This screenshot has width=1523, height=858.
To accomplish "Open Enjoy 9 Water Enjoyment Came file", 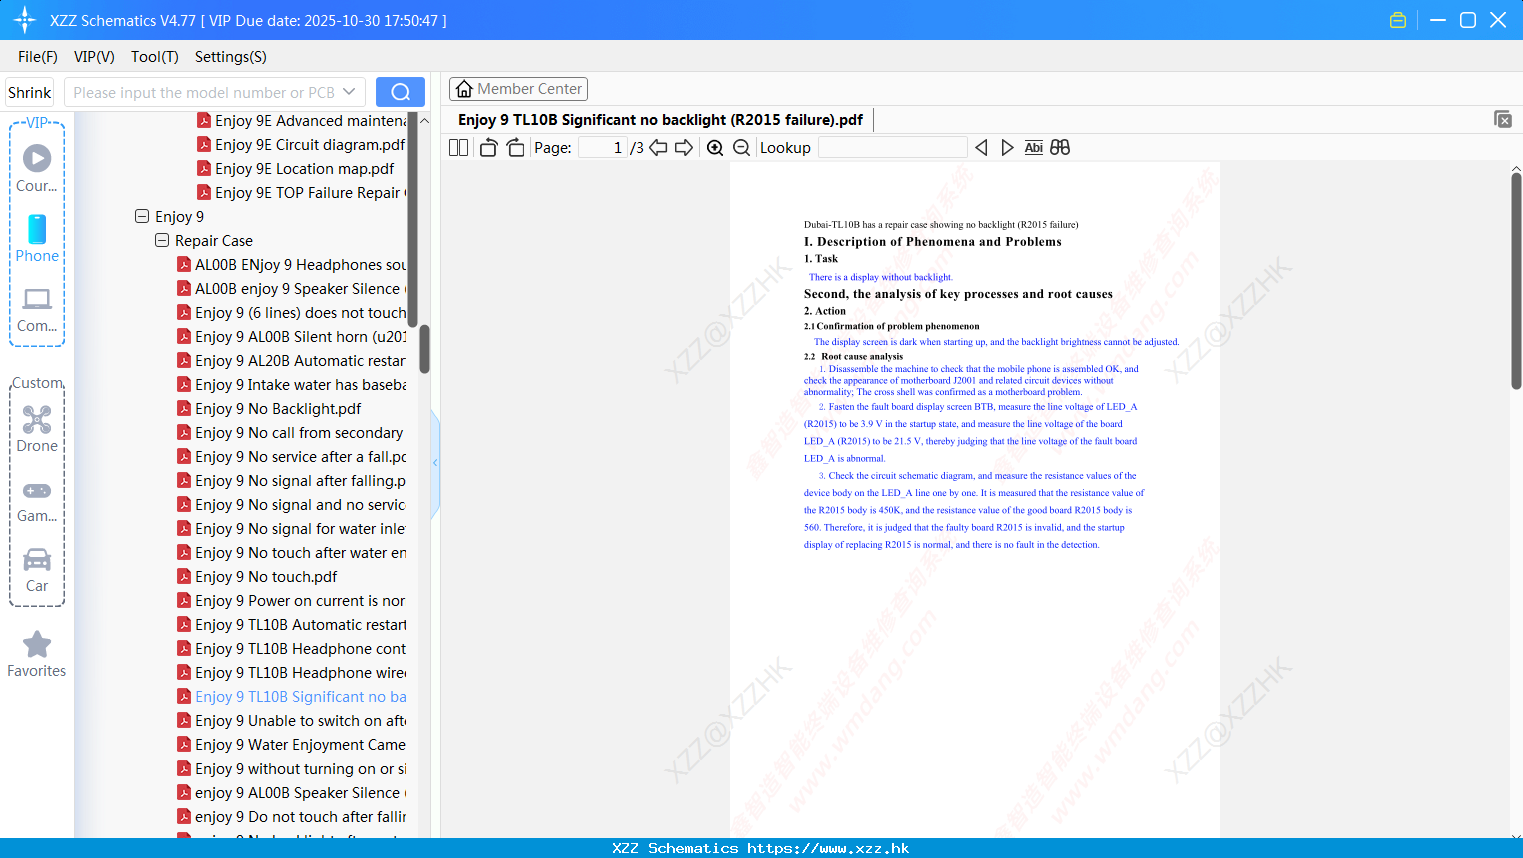I will pyautogui.click(x=292, y=744).
